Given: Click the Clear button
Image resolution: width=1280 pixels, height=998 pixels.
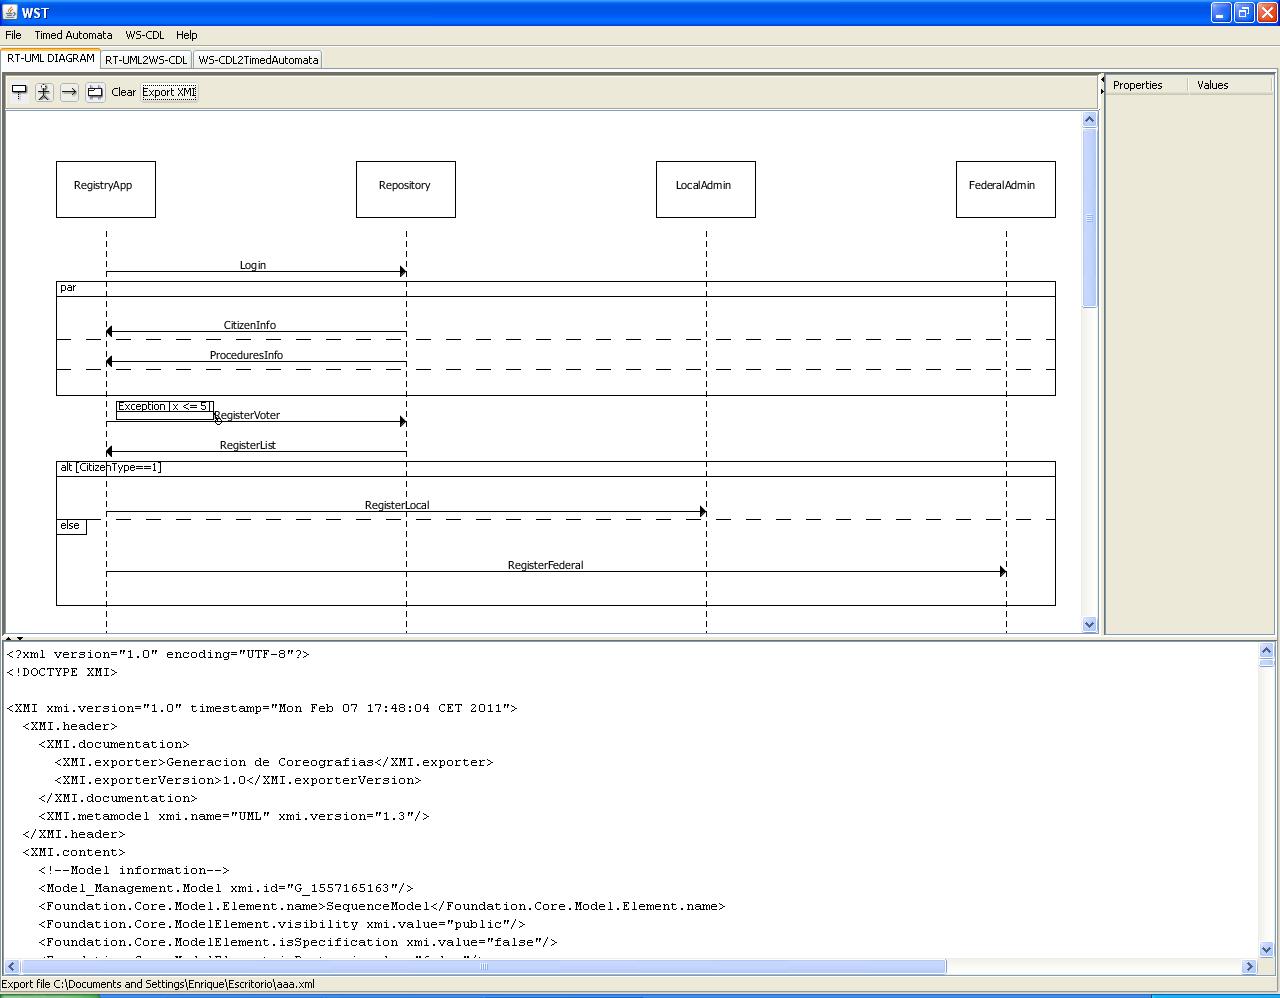Looking at the screenshot, I should click(x=123, y=91).
